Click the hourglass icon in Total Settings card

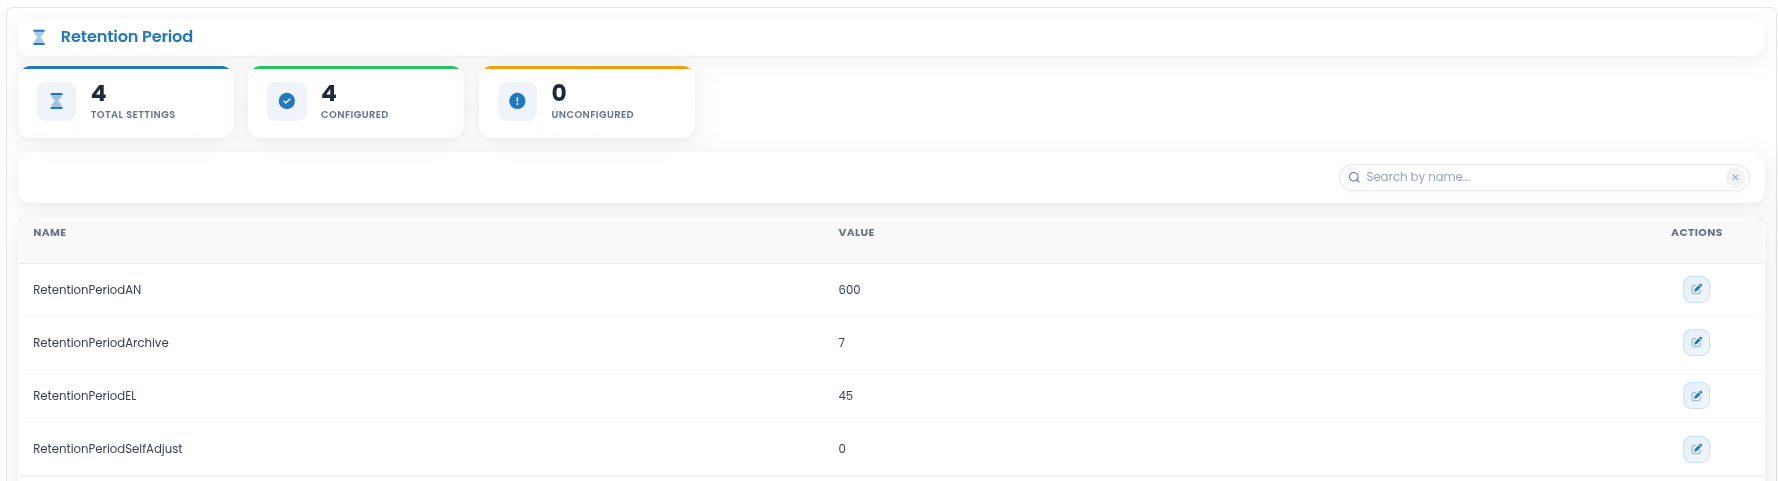[56, 101]
